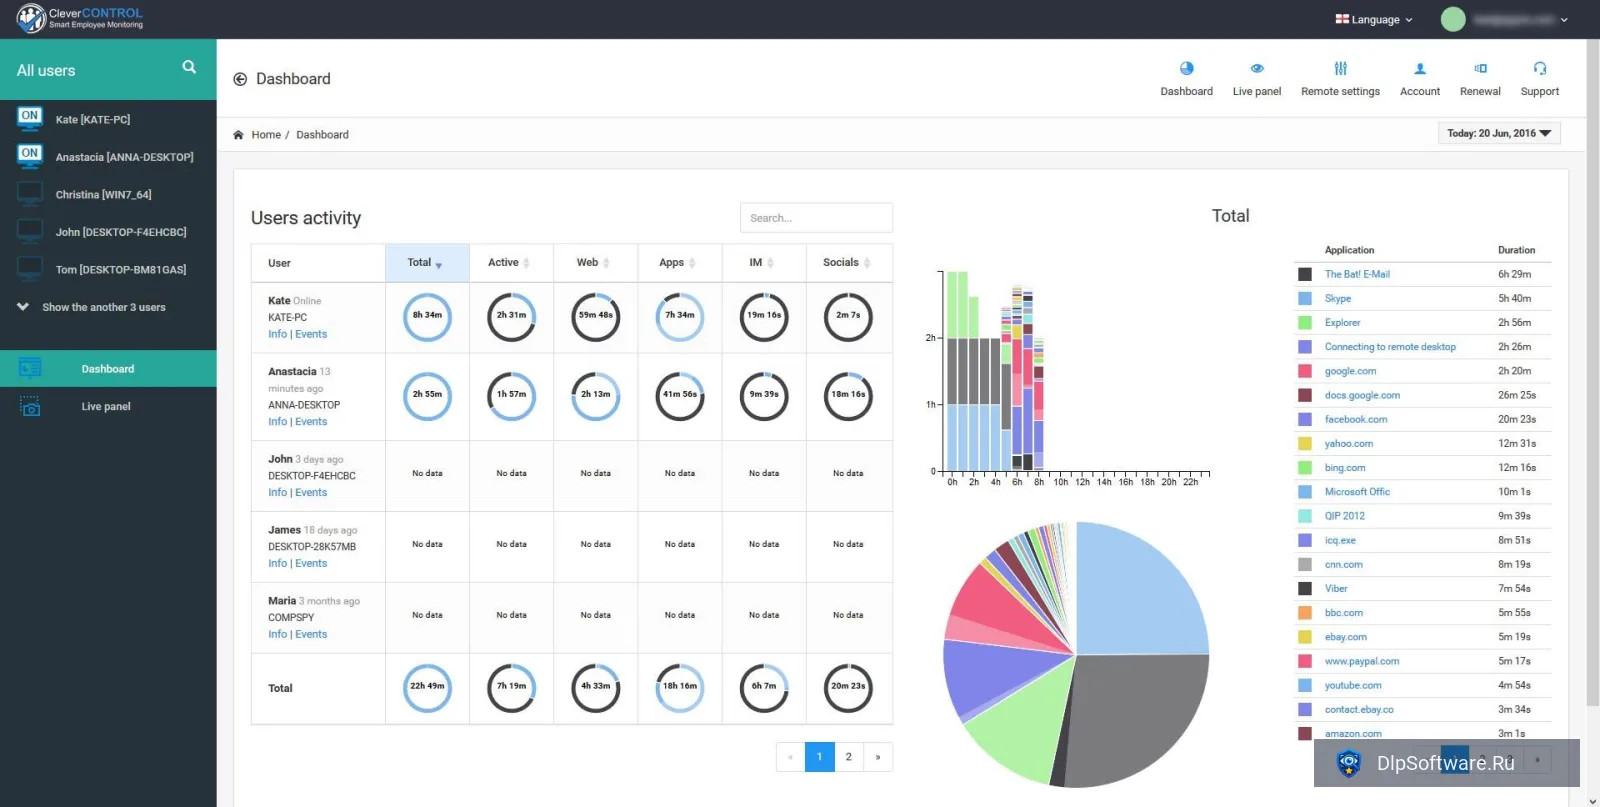Click the Home breadcrumb icon
Image resolution: width=1600 pixels, height=807 pixels.
(x=238, y=135)
